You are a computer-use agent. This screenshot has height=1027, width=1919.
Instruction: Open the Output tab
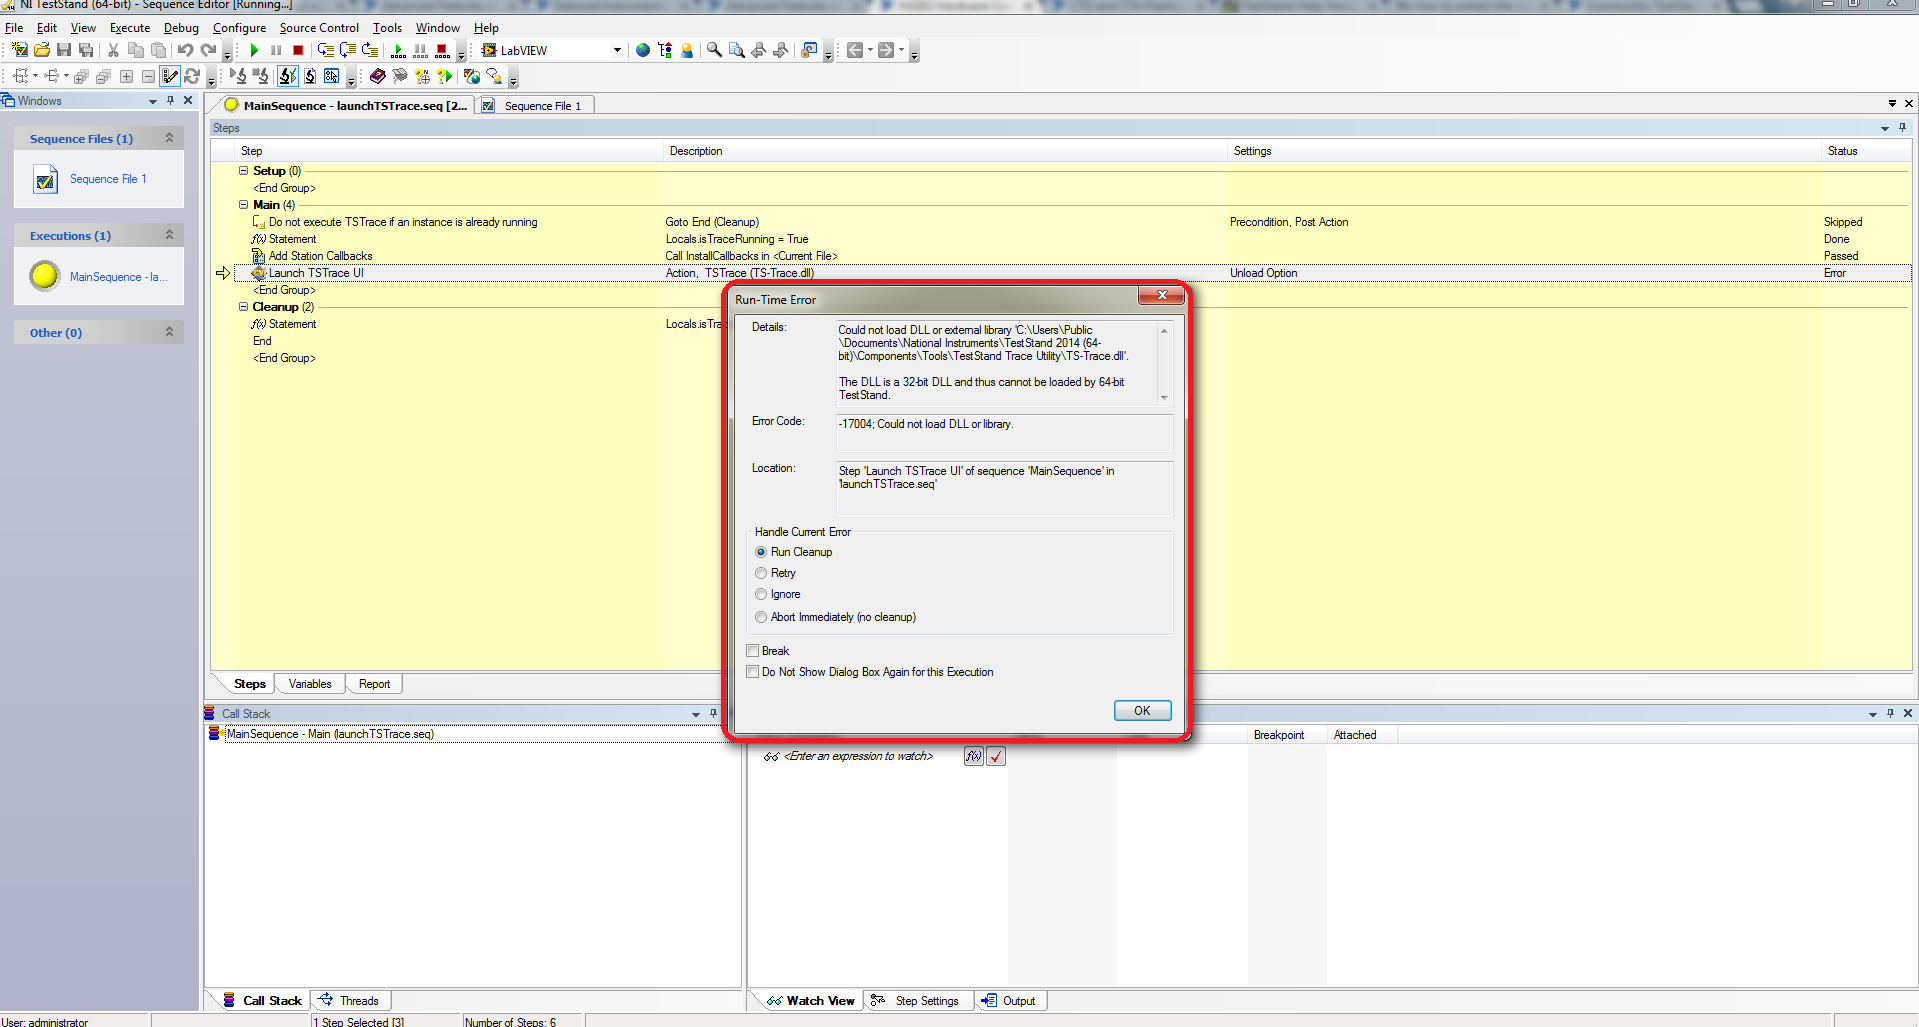1011,1001
